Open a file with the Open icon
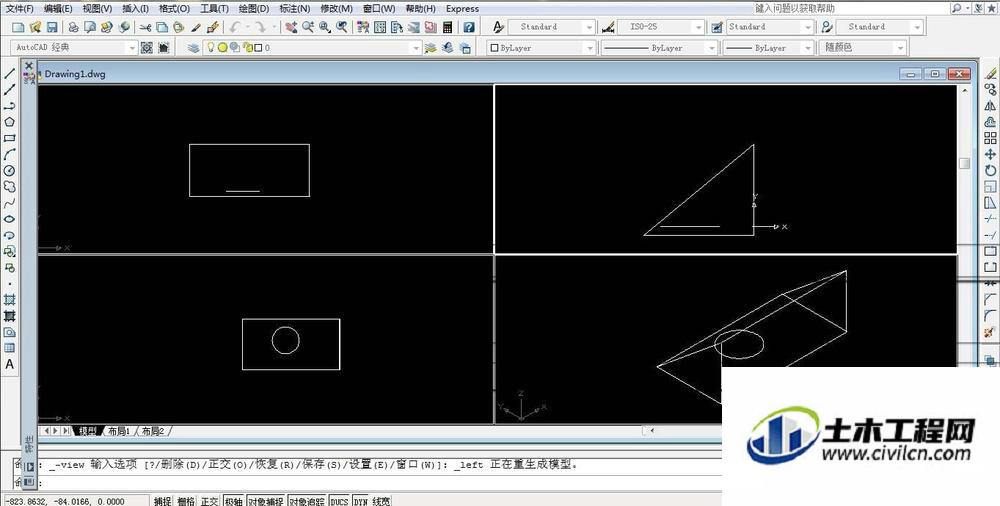This screenshot has width=1000, height=506. tap(35, 27)
